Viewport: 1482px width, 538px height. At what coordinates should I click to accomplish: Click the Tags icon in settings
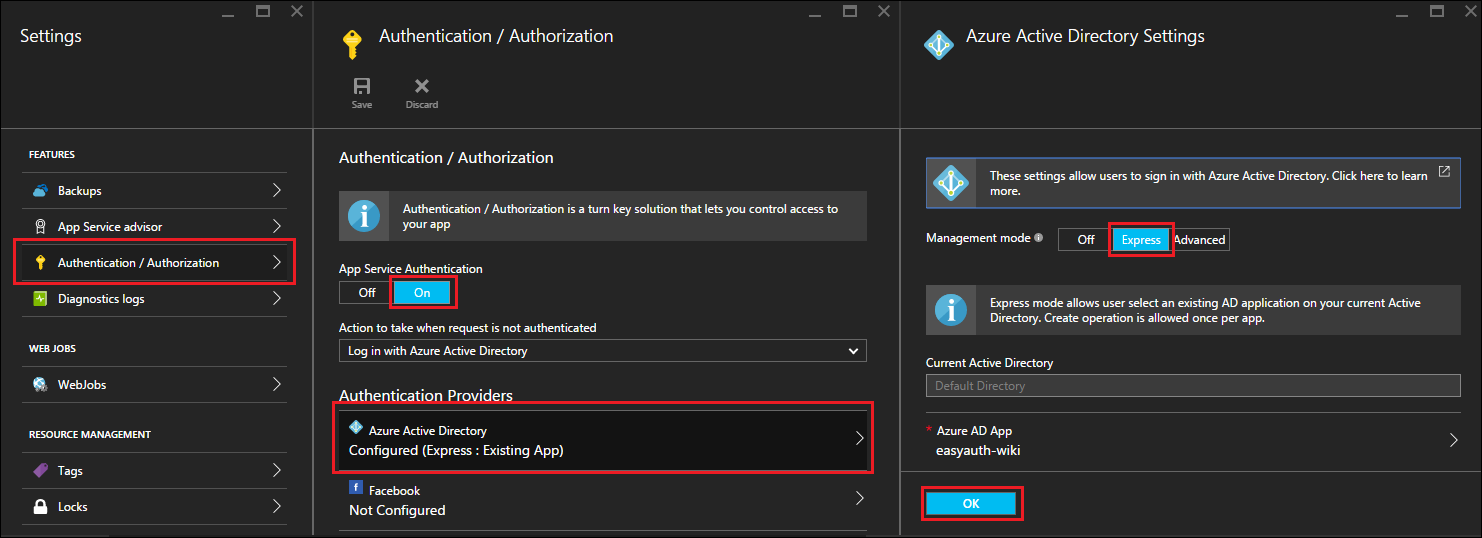coord(40,471)
